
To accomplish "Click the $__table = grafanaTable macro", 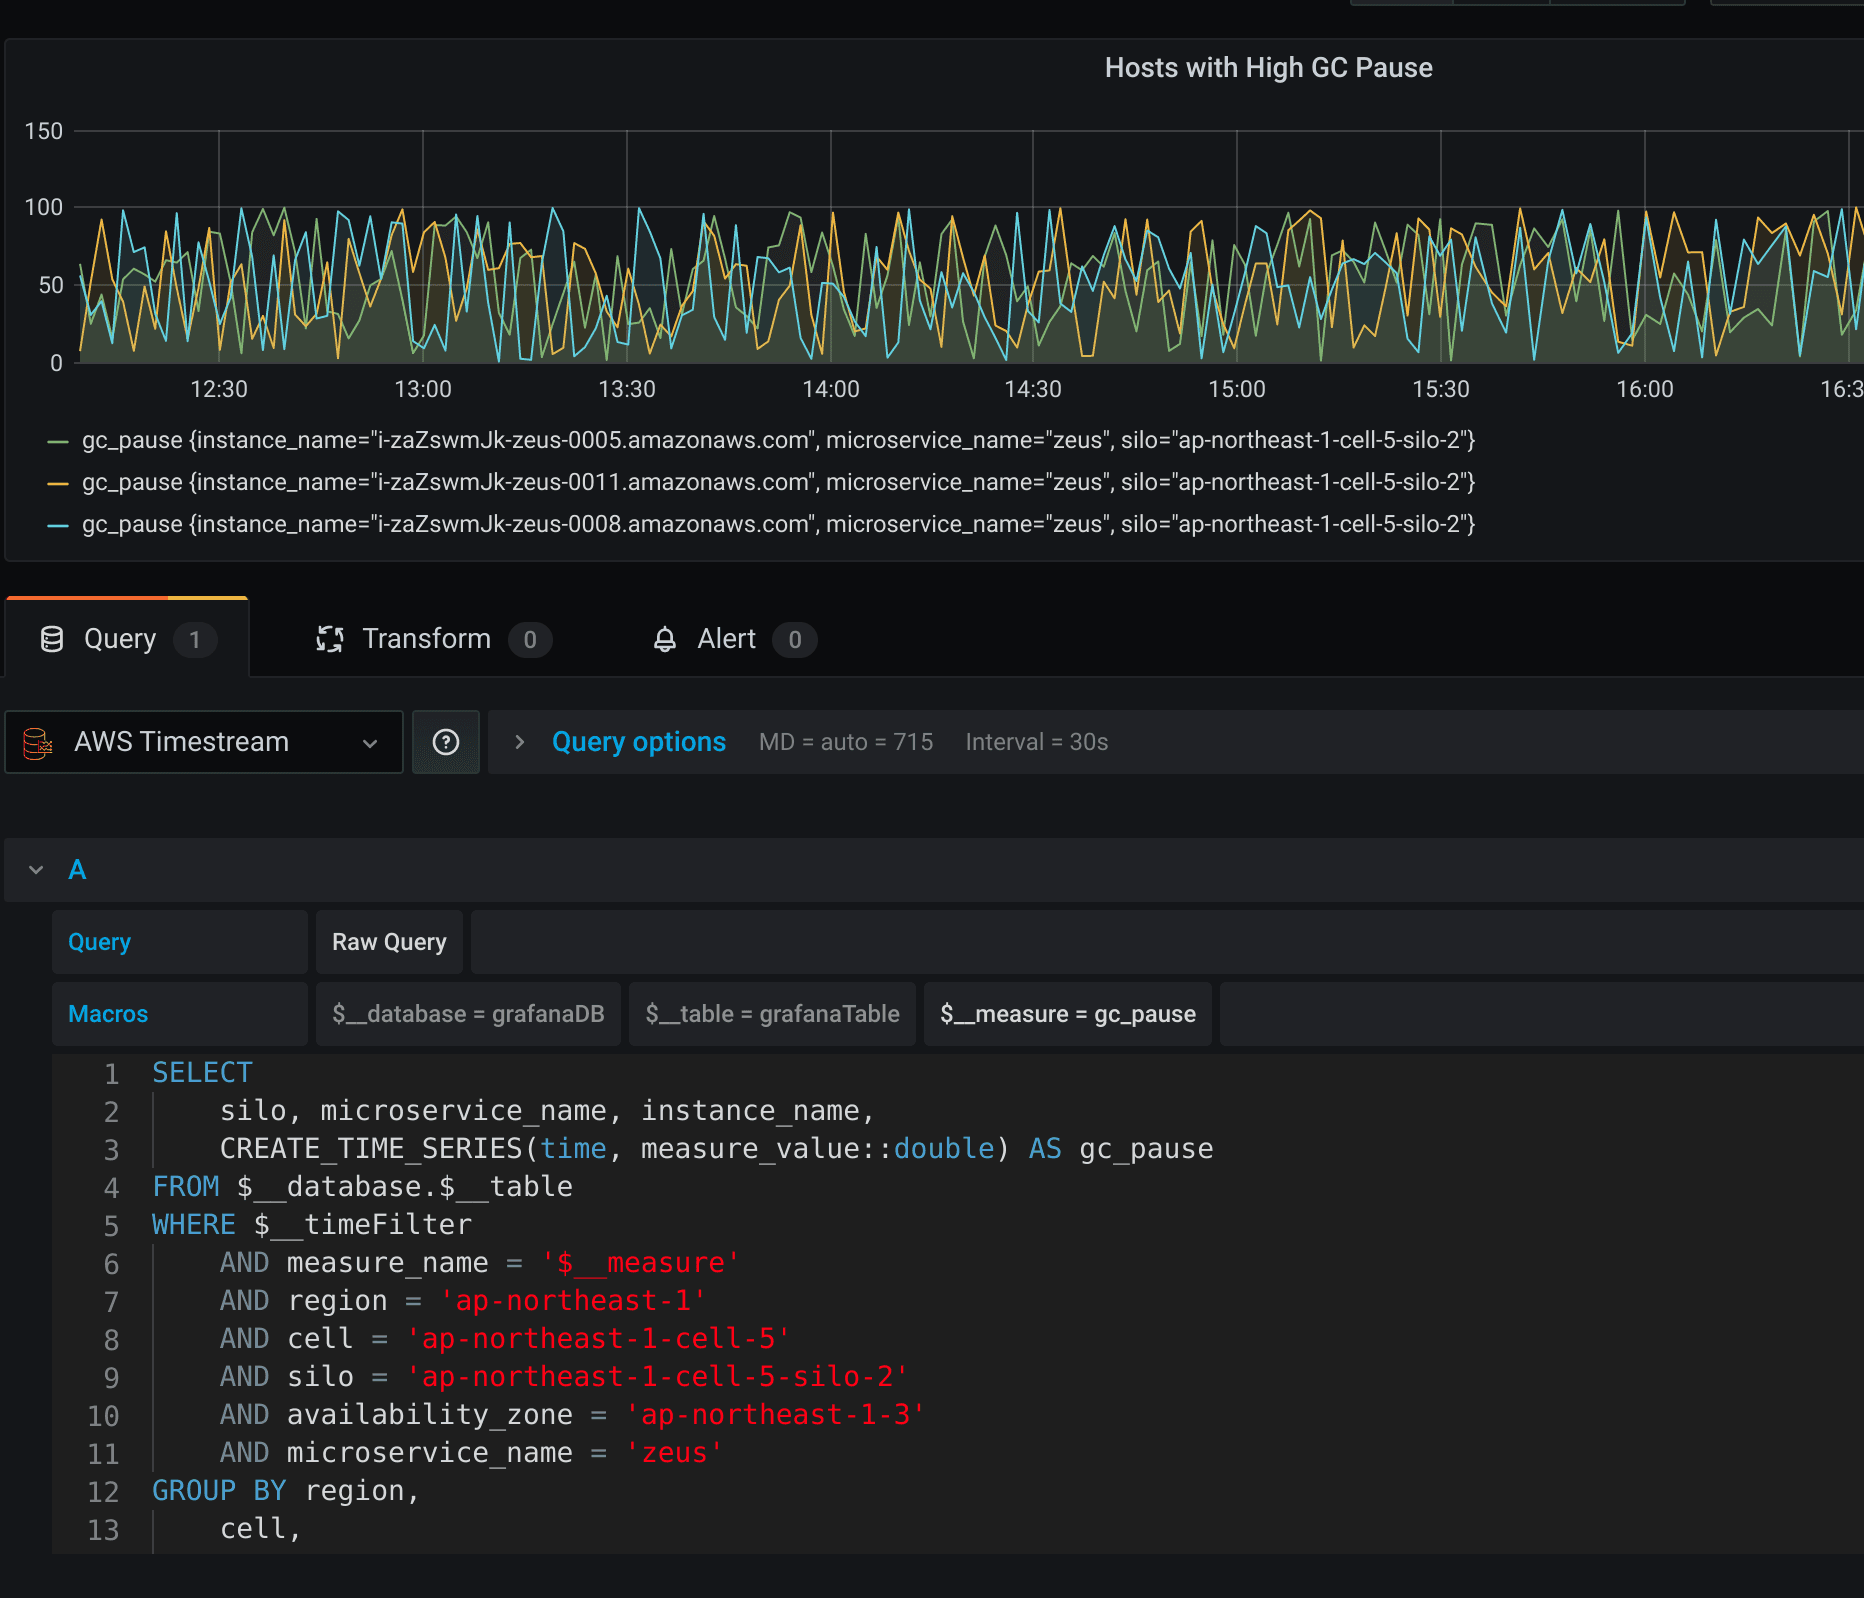I will [x=772, y=1014].
